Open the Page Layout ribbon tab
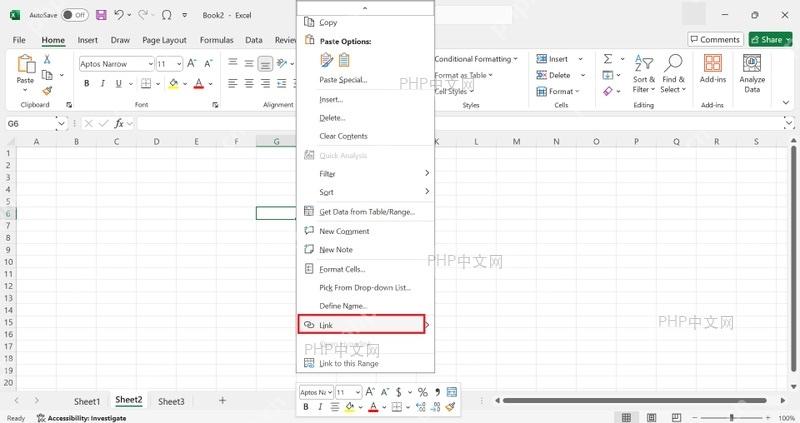 [164, 40]
